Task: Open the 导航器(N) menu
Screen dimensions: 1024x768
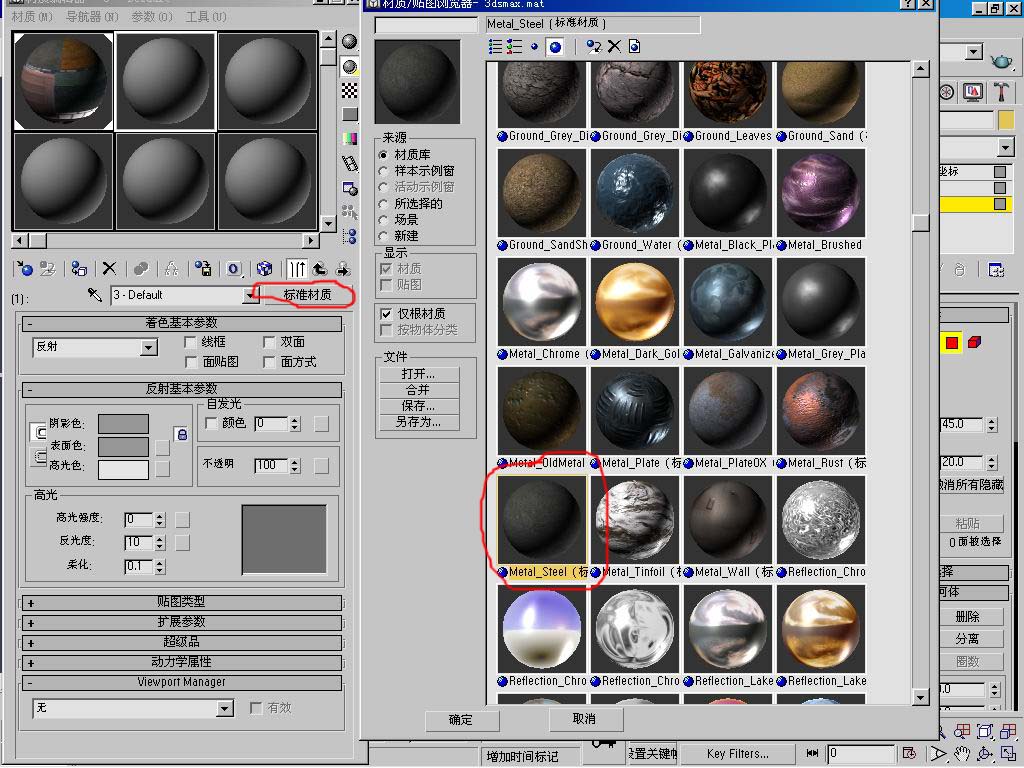Action: point(92,16)
